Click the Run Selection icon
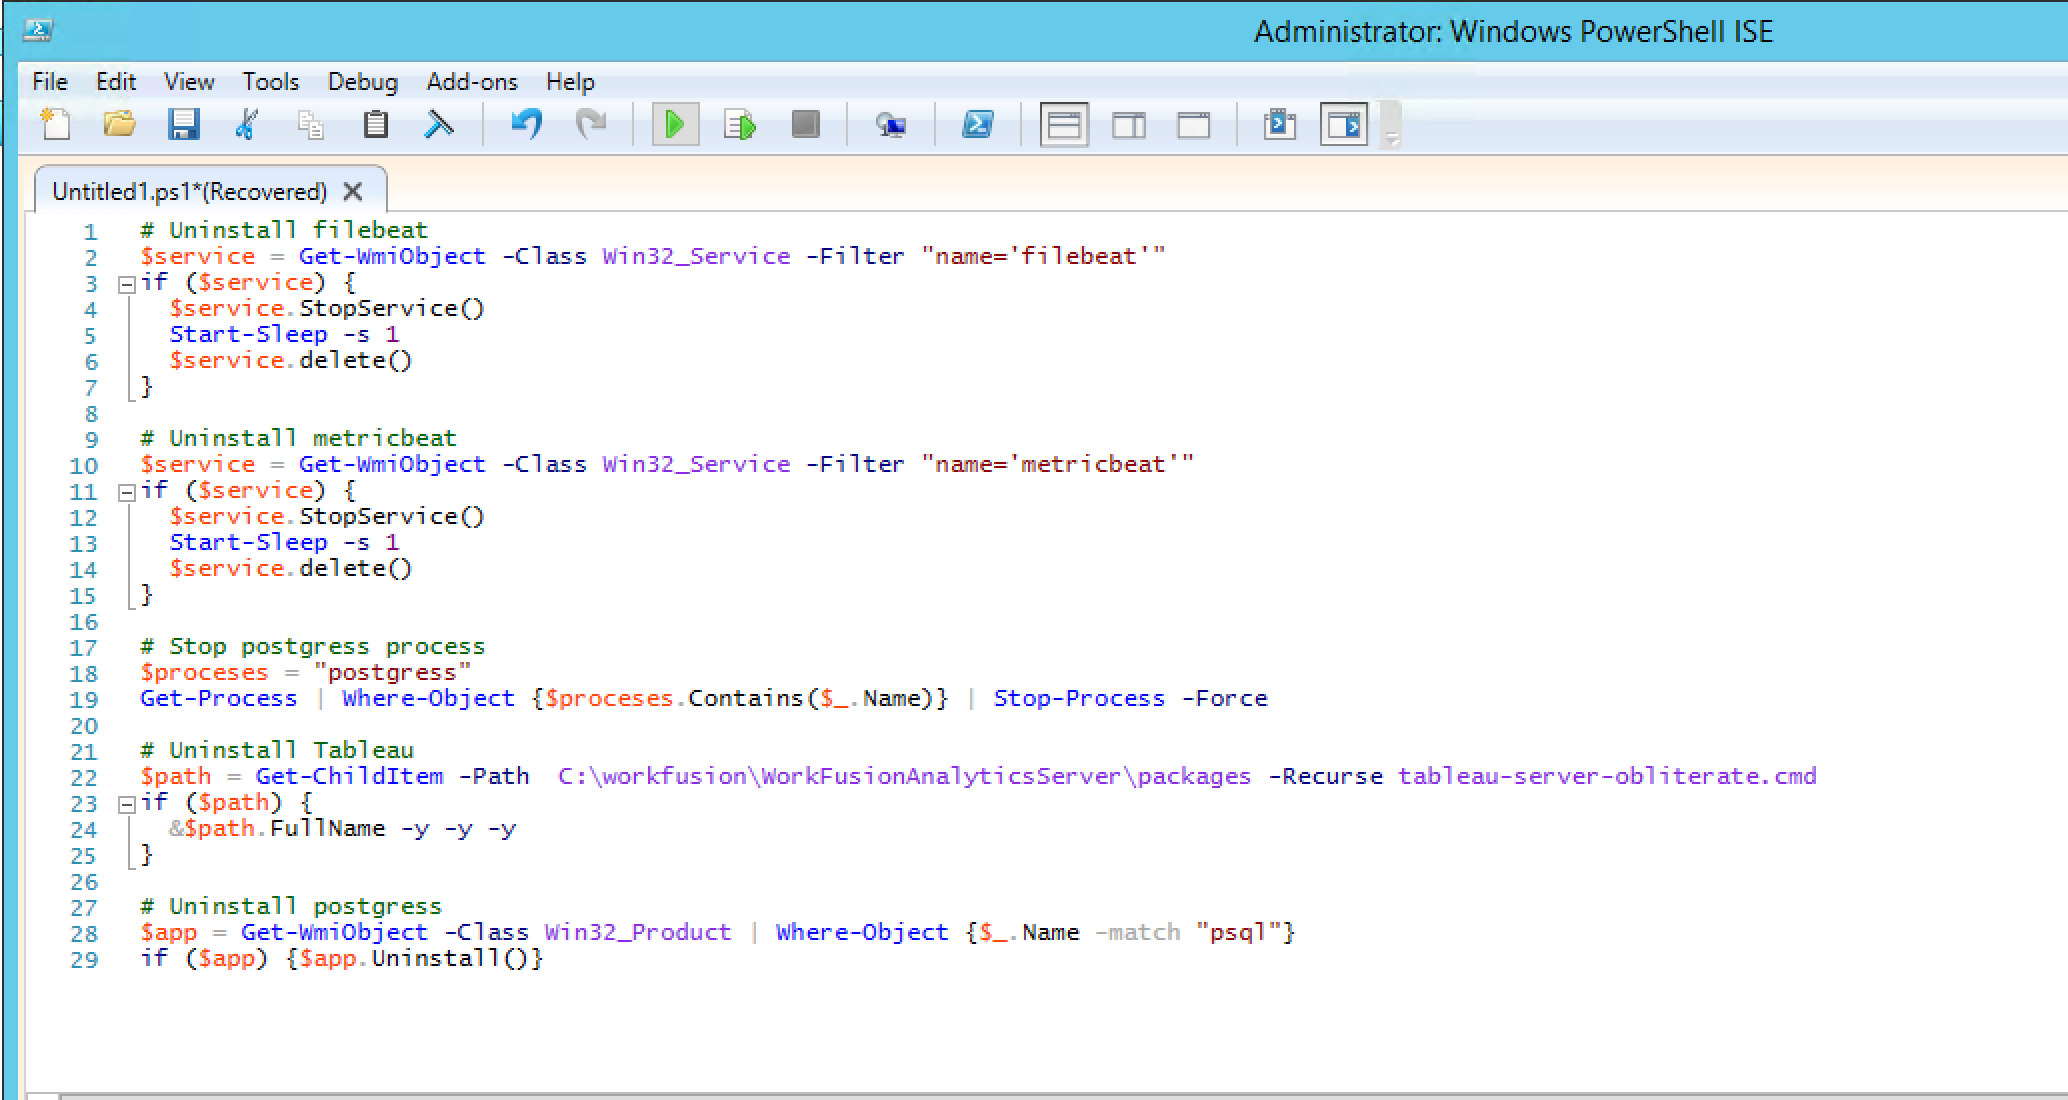Image resolution: width=2068 pixels, height=1100 pixels. click(x=740, y=125)
